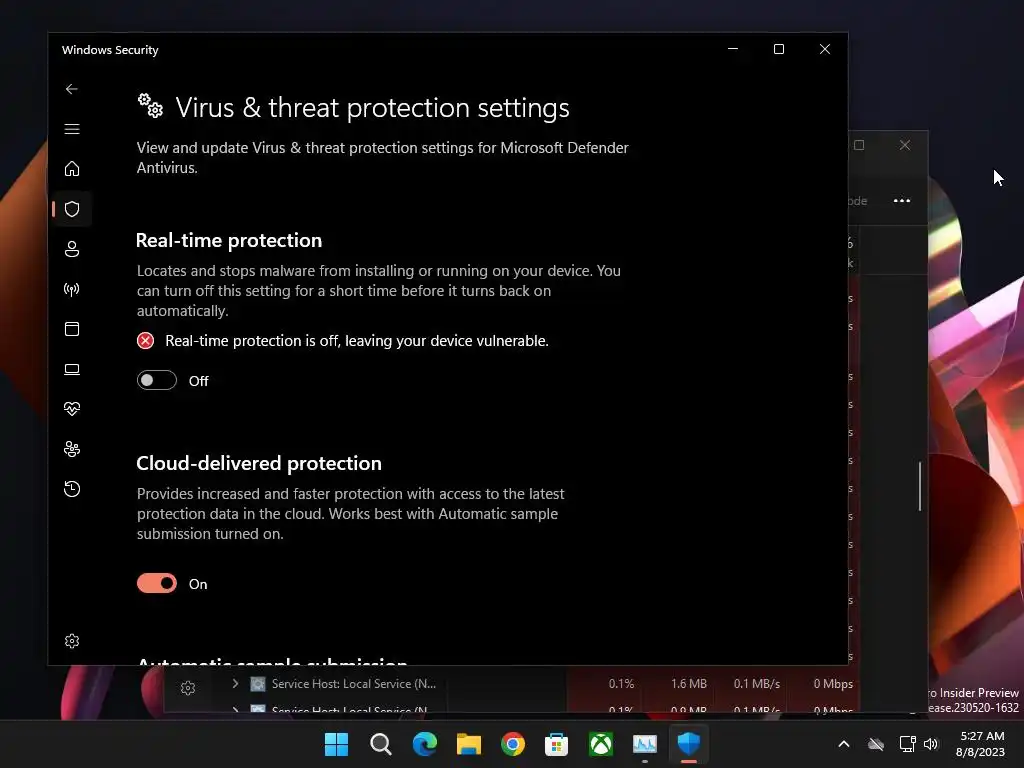The width and height of the screenshot is (1024, 768).
Task: Open Device security laptop icon
Action: tap(72, 369)
